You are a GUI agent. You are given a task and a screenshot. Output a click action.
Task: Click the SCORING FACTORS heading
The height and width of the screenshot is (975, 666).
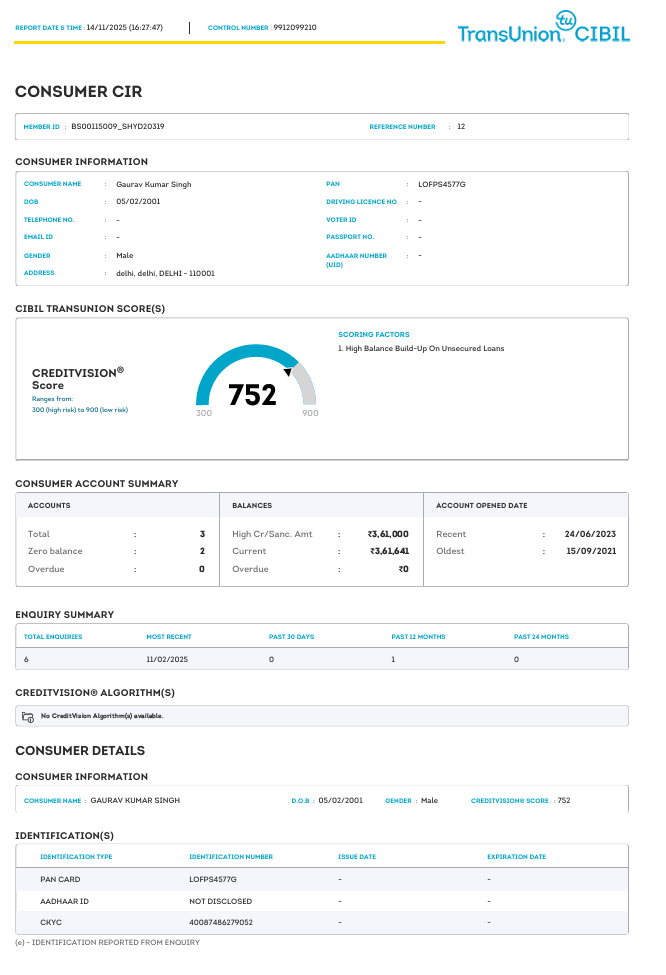[374, 335]
